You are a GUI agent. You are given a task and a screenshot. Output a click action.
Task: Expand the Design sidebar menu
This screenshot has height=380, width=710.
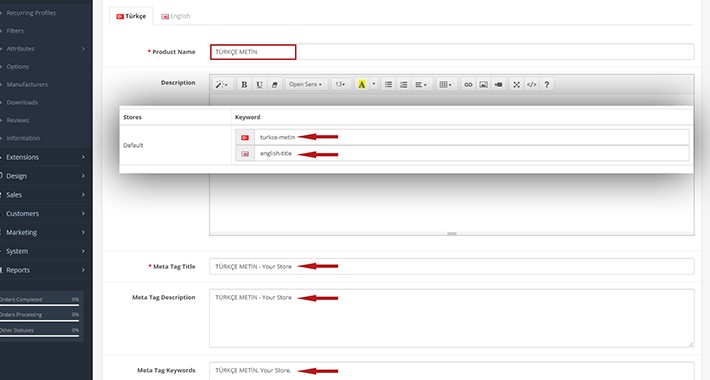[x=45, y=176]
